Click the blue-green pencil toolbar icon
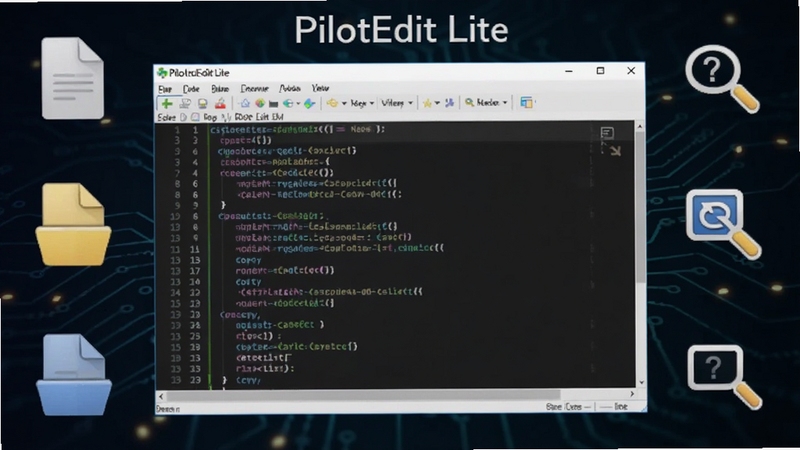Screen dimensions: 800x450 coord(309,104)
